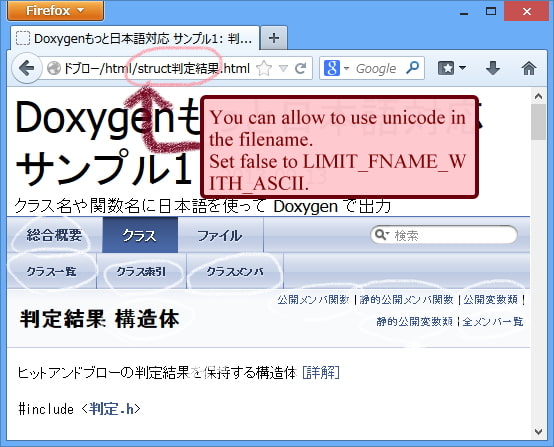The width and height of the screenshot is (554, 447).
Task: Jump to 静的公開メンバ関数 link
Action: [x=406, y=300]
